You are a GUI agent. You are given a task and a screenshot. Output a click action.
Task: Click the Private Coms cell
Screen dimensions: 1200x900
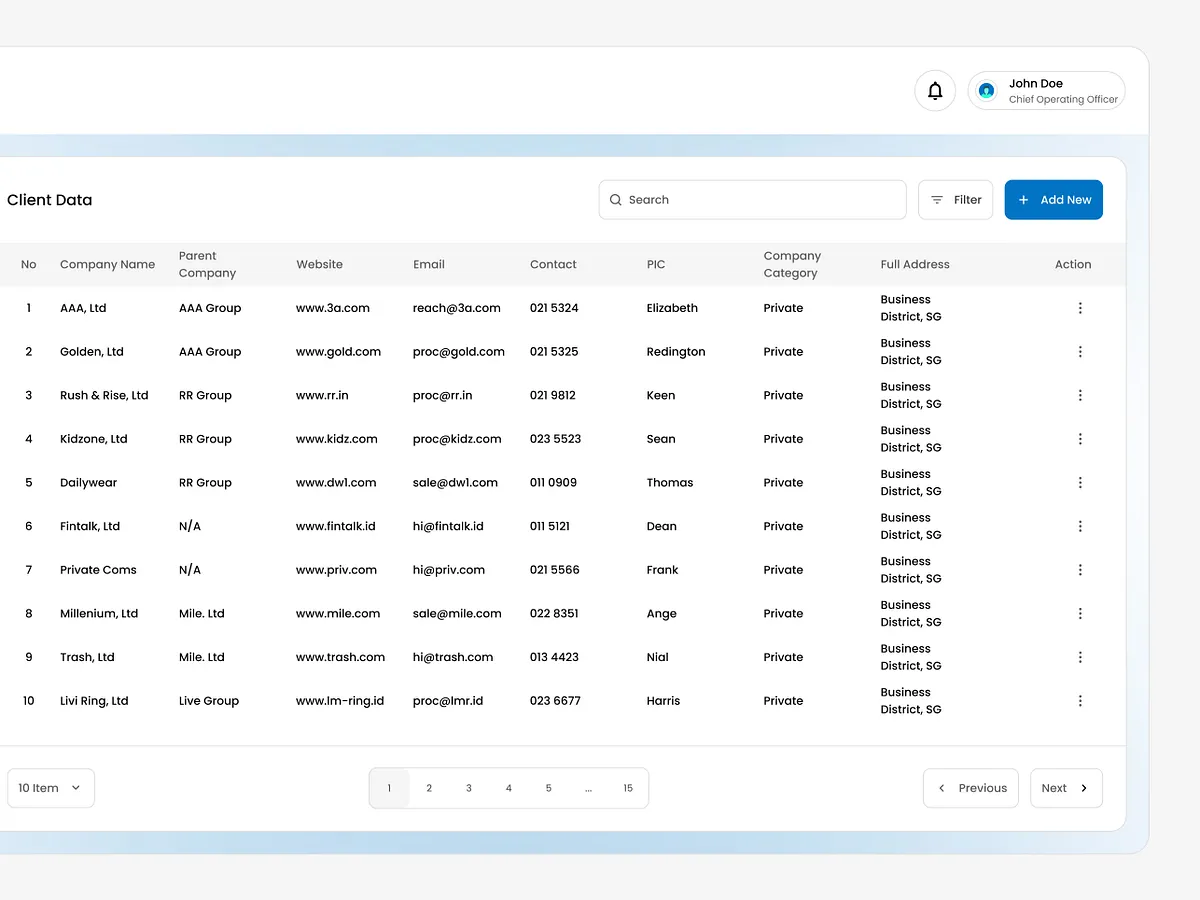pyautogui.click(x=98, y=570)
